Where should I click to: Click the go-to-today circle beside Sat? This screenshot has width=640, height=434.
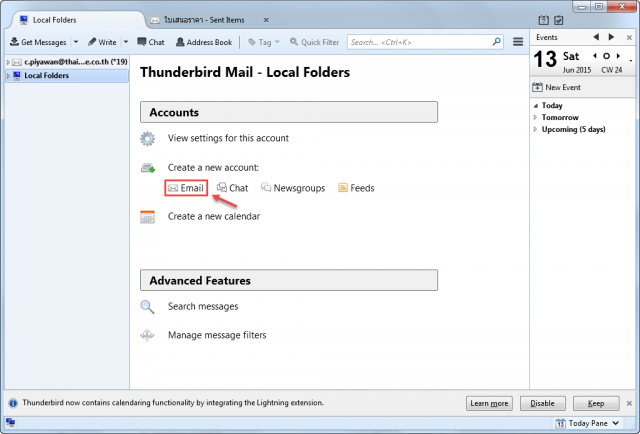tap(607, 56)
